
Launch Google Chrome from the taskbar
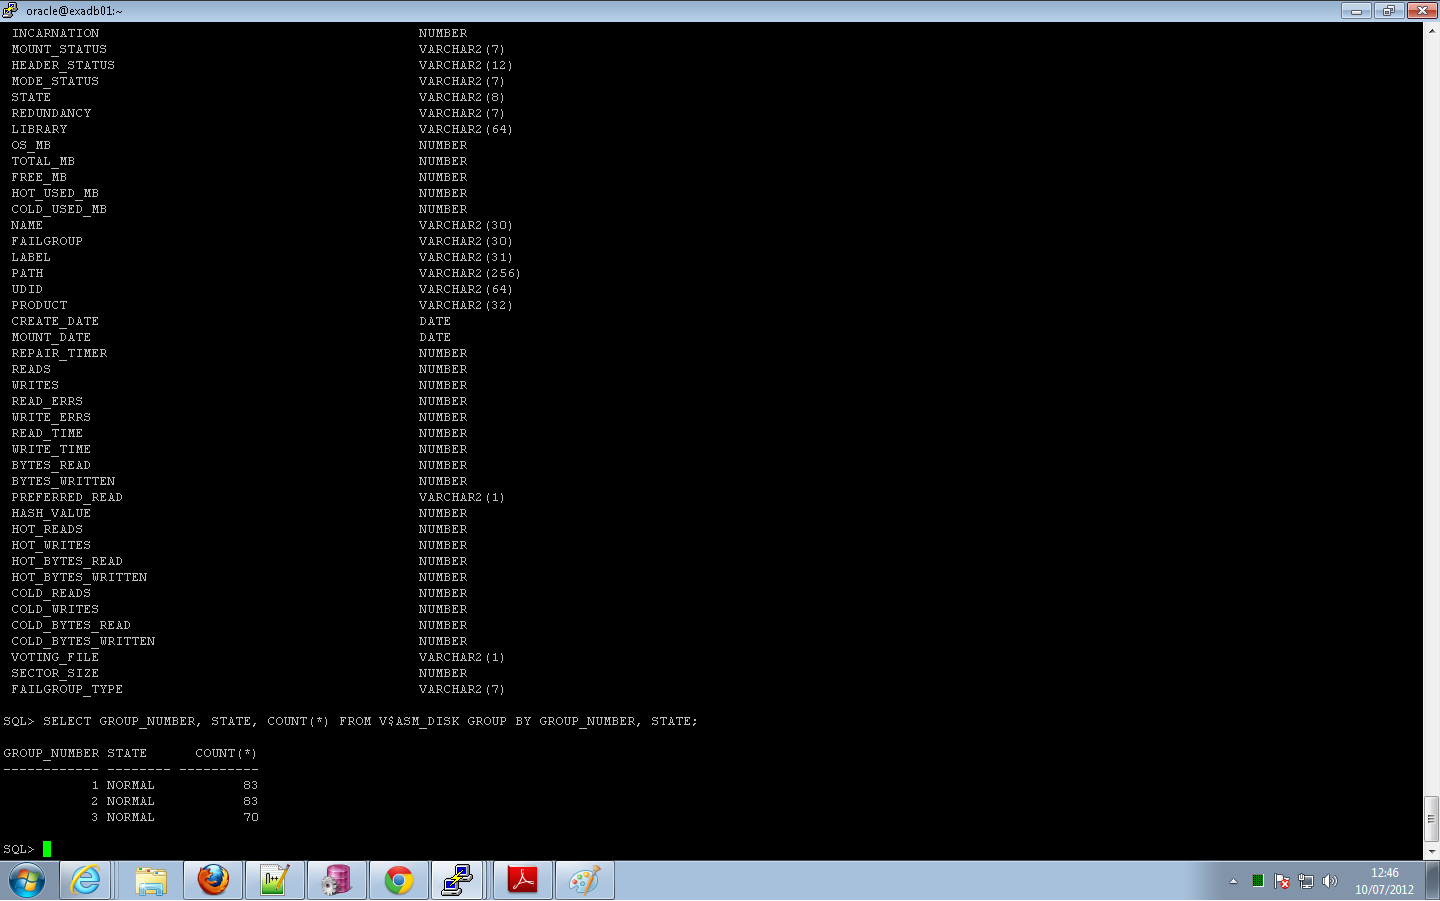point(399,881)
